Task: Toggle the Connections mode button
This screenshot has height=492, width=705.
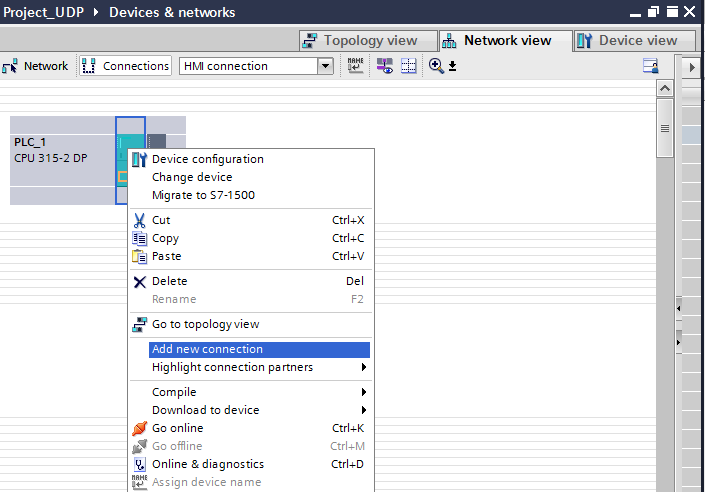Action: click(125, 66)
